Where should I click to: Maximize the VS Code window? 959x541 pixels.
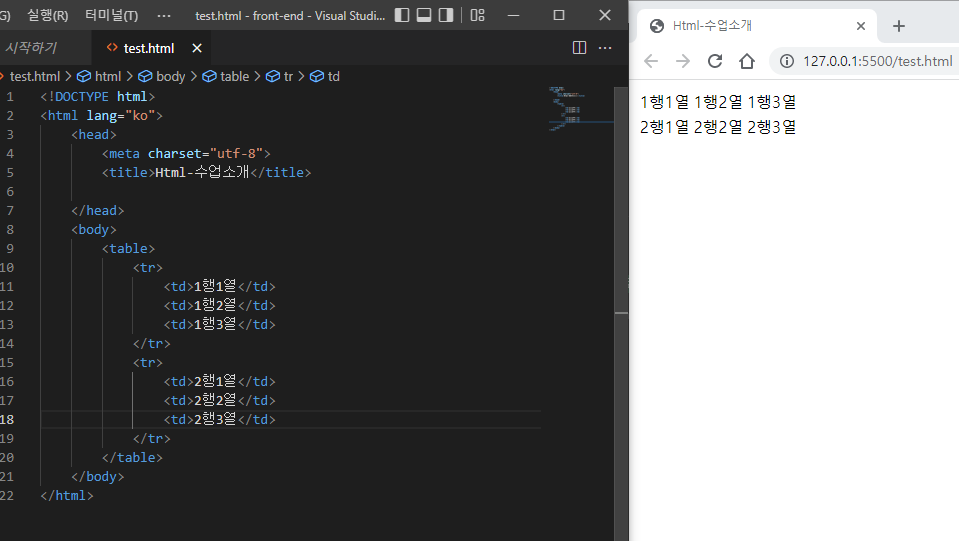point(558,15)
